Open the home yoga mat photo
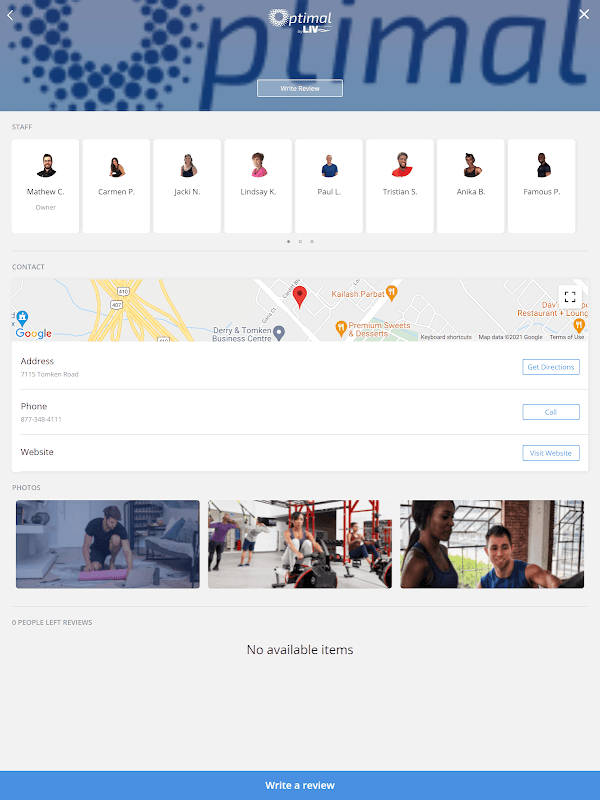The image size is (600, 800). click(x=108, y=544)
